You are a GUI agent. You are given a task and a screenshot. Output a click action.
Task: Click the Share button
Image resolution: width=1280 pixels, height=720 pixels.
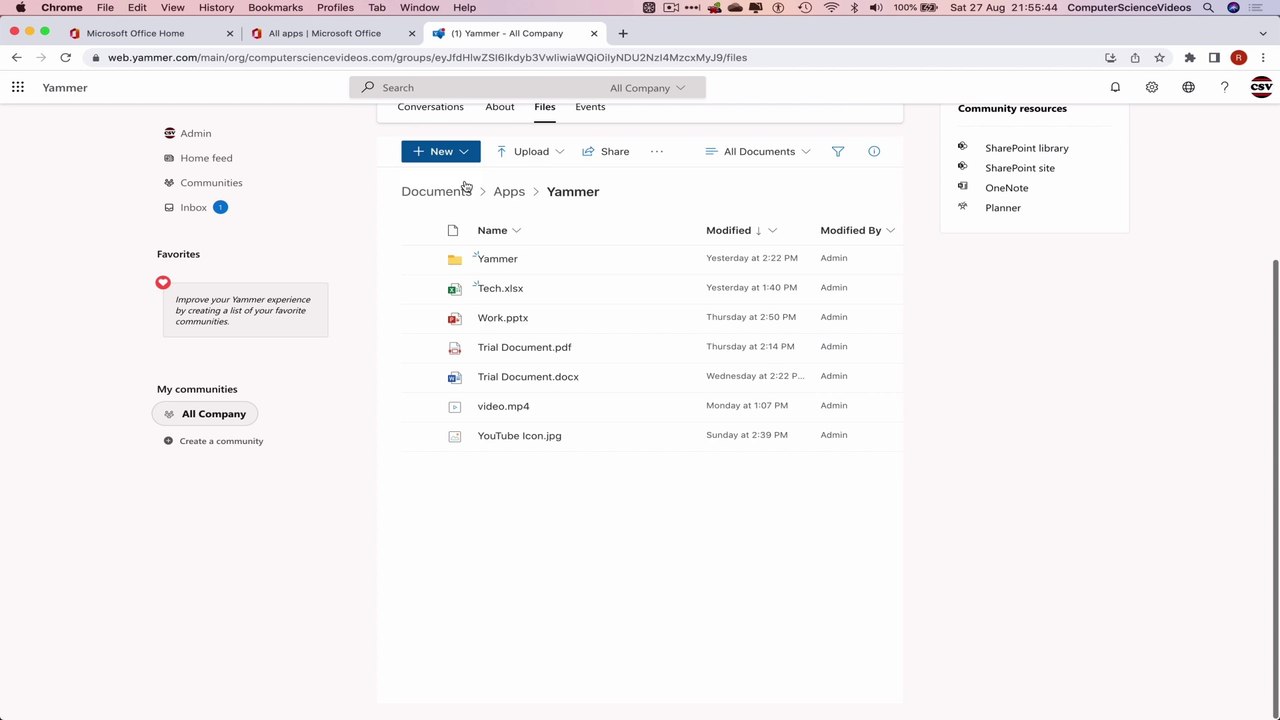[x=606, y=152]
